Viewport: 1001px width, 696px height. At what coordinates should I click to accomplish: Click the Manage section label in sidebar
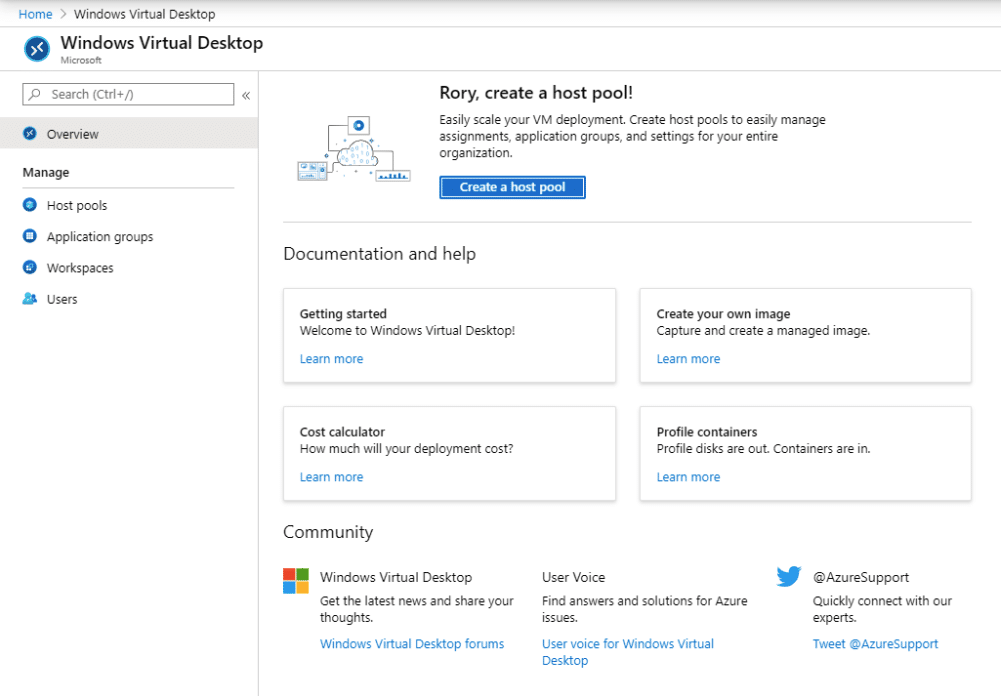(x=46, y=172)
